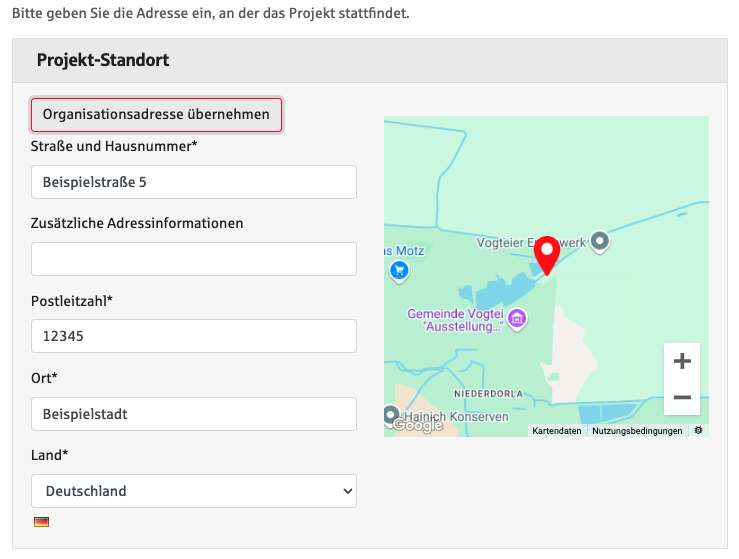This screenshot has height=559, width=739.
Task: Click the red location pin on map
Action: pos(546,254)
